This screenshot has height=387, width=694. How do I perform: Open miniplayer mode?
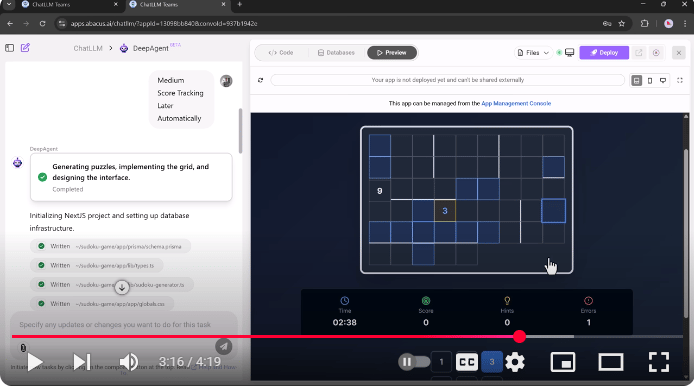click(563, 362)
